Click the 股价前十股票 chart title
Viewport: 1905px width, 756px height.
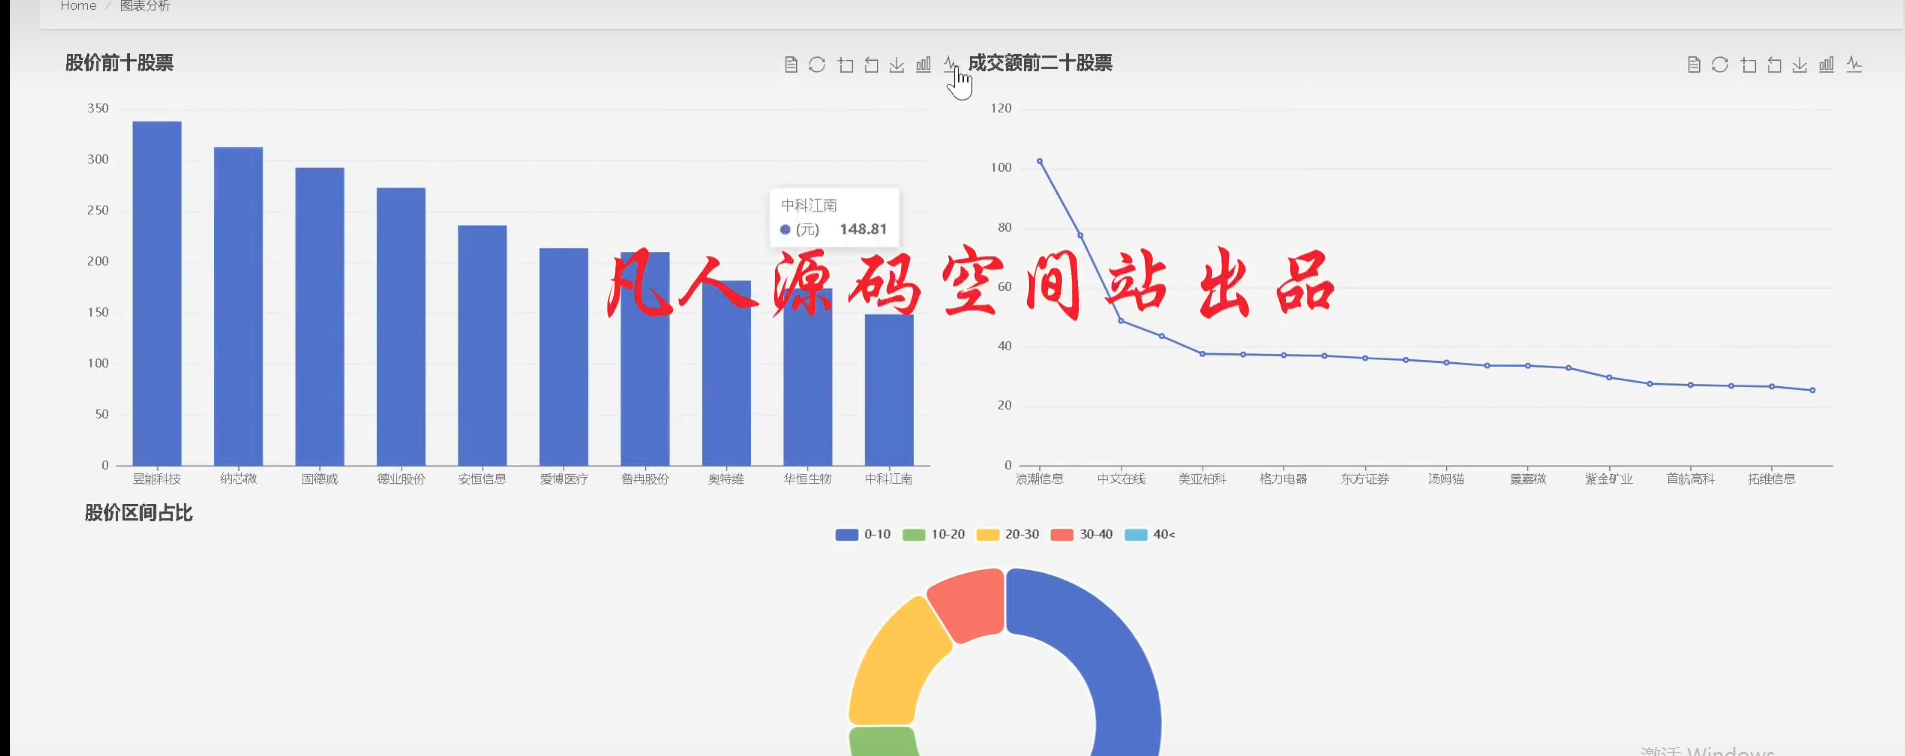119,63
